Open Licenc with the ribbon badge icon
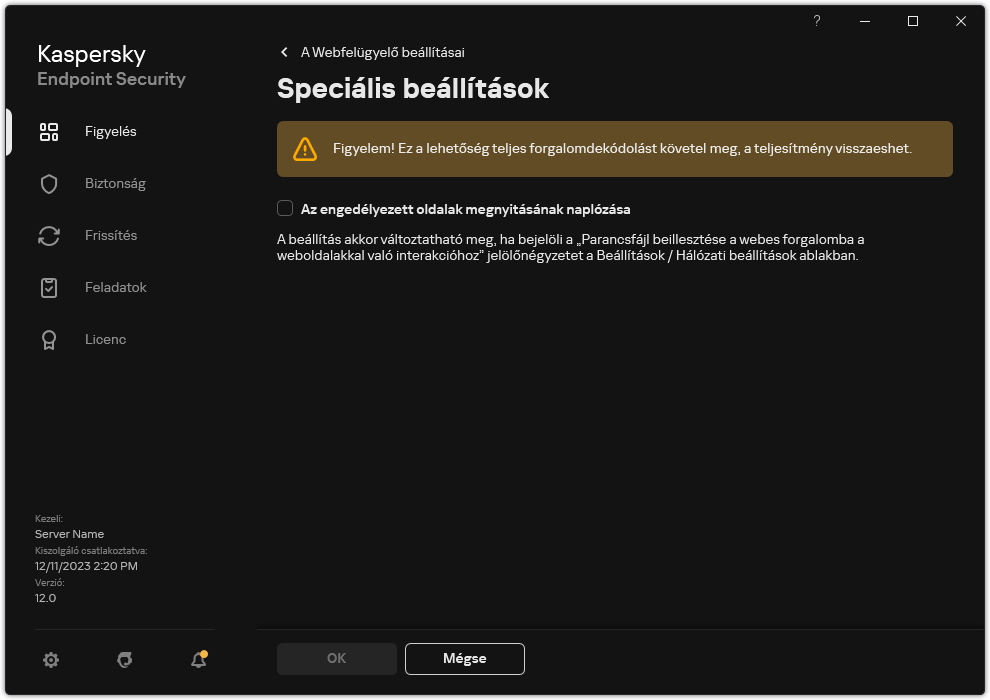This screenshot has width=990, height=700. pyautogui.click(x=48, y=339)
